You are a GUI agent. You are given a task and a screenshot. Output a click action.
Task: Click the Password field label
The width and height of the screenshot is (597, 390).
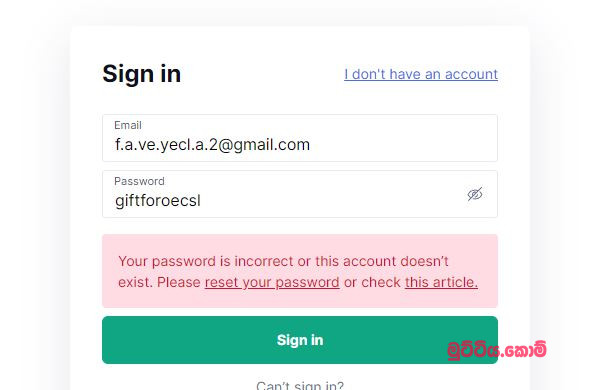(139, 181)
